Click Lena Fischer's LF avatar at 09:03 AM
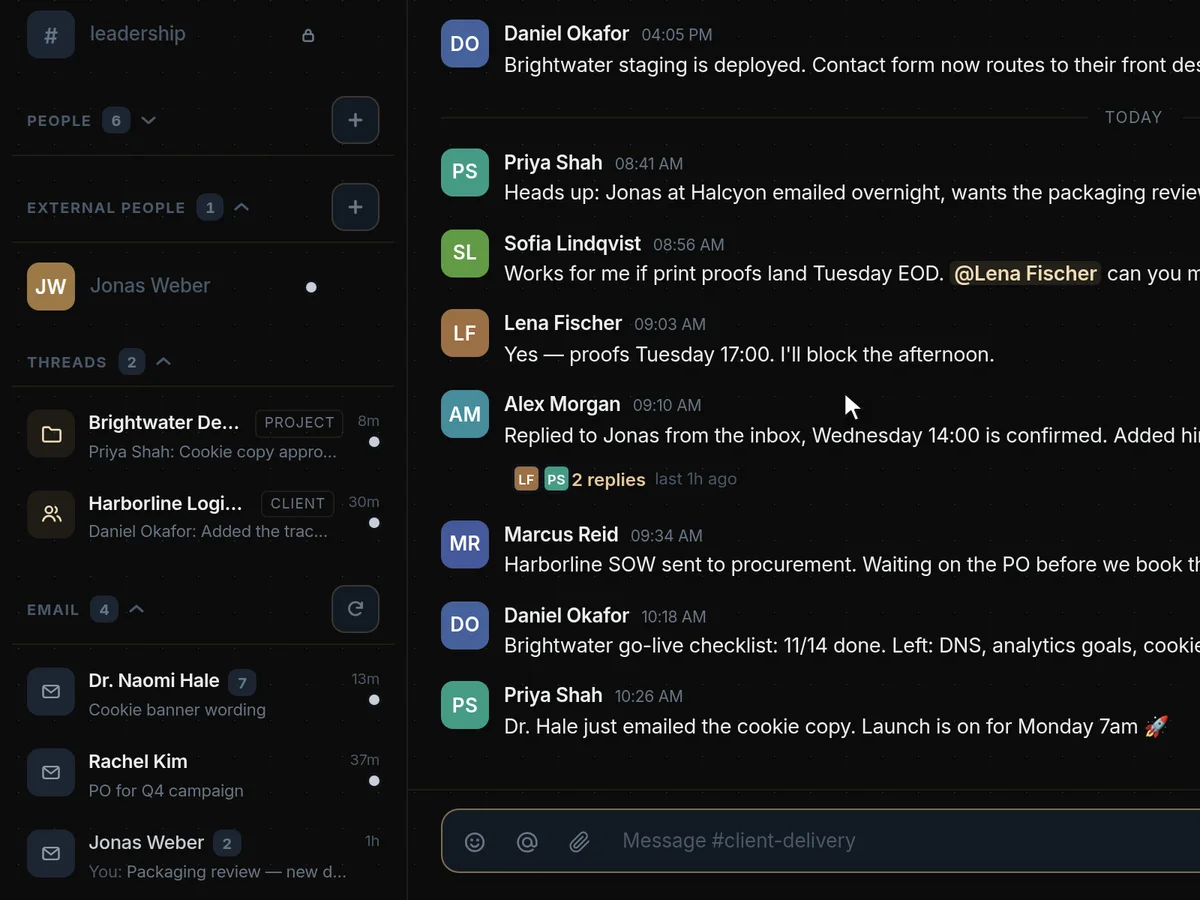The image size is (1200, 900). tap(465, 333)
